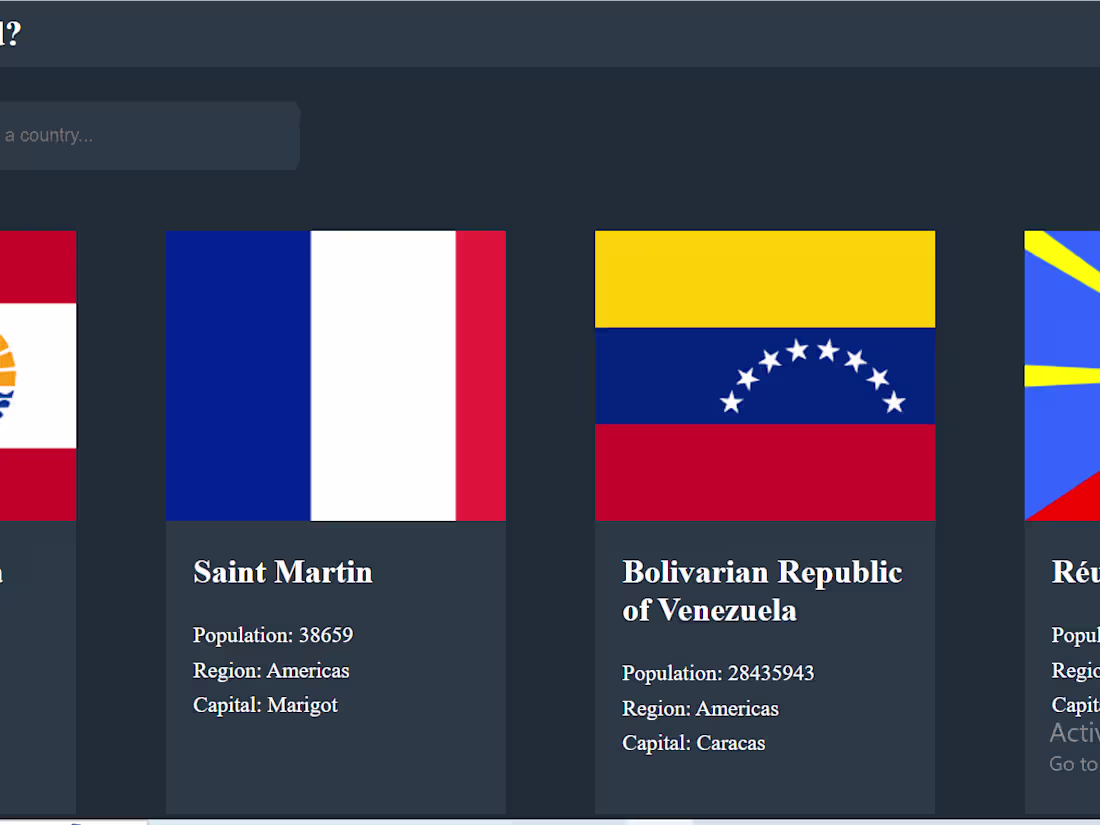Select the Saint Martin country card
1100x825 pixels.
pyautogui.click(x=336, y=660)
